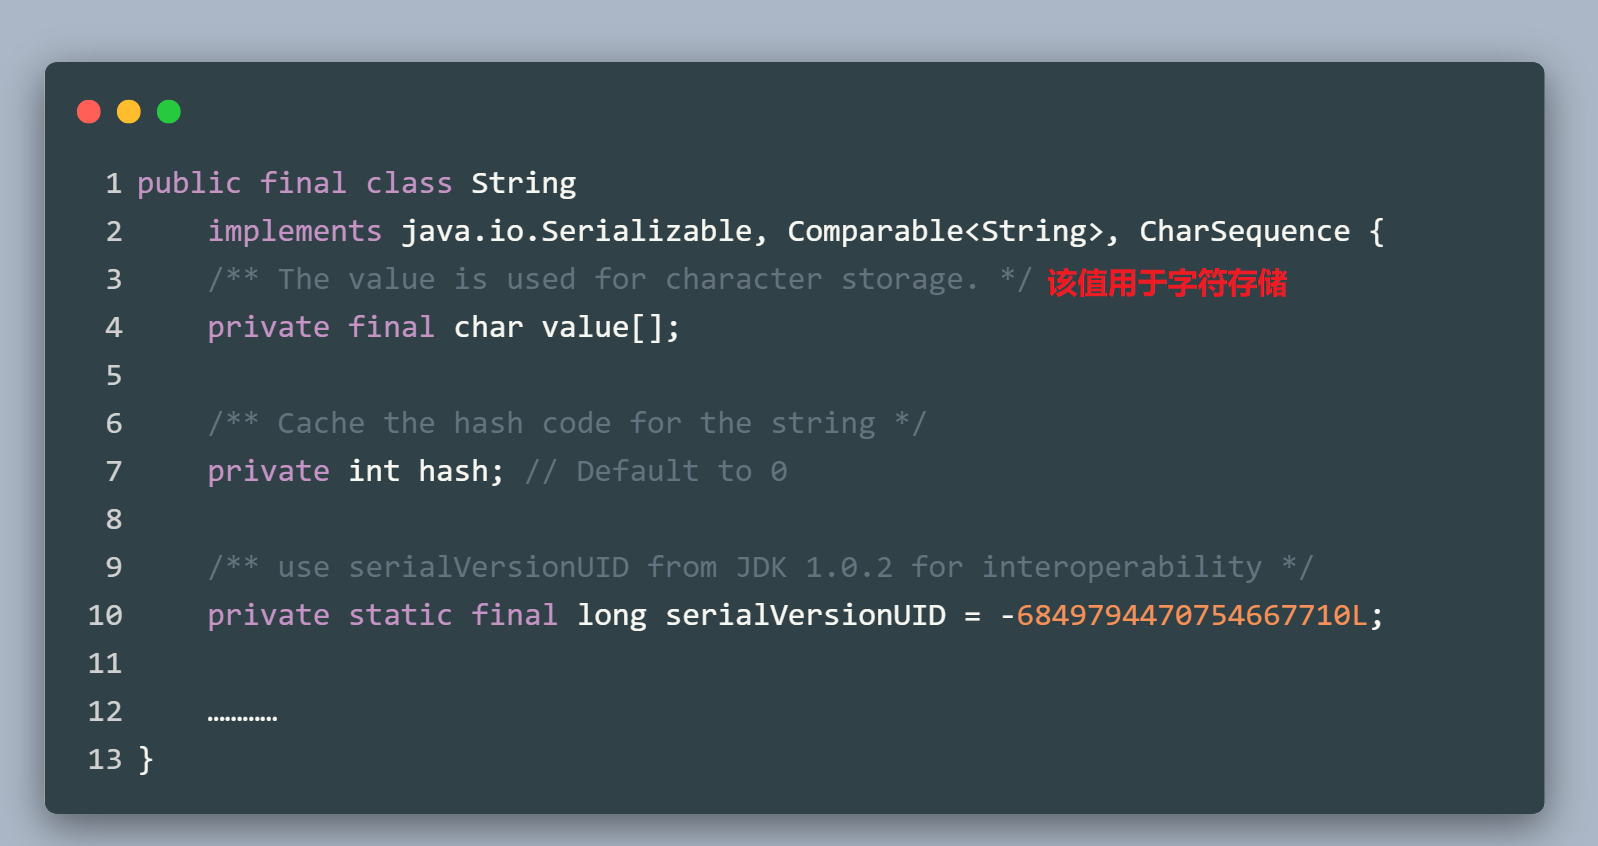Screen dimensions: 1598x846
Task: Click the implements keyword
Action: coord(294,232)
